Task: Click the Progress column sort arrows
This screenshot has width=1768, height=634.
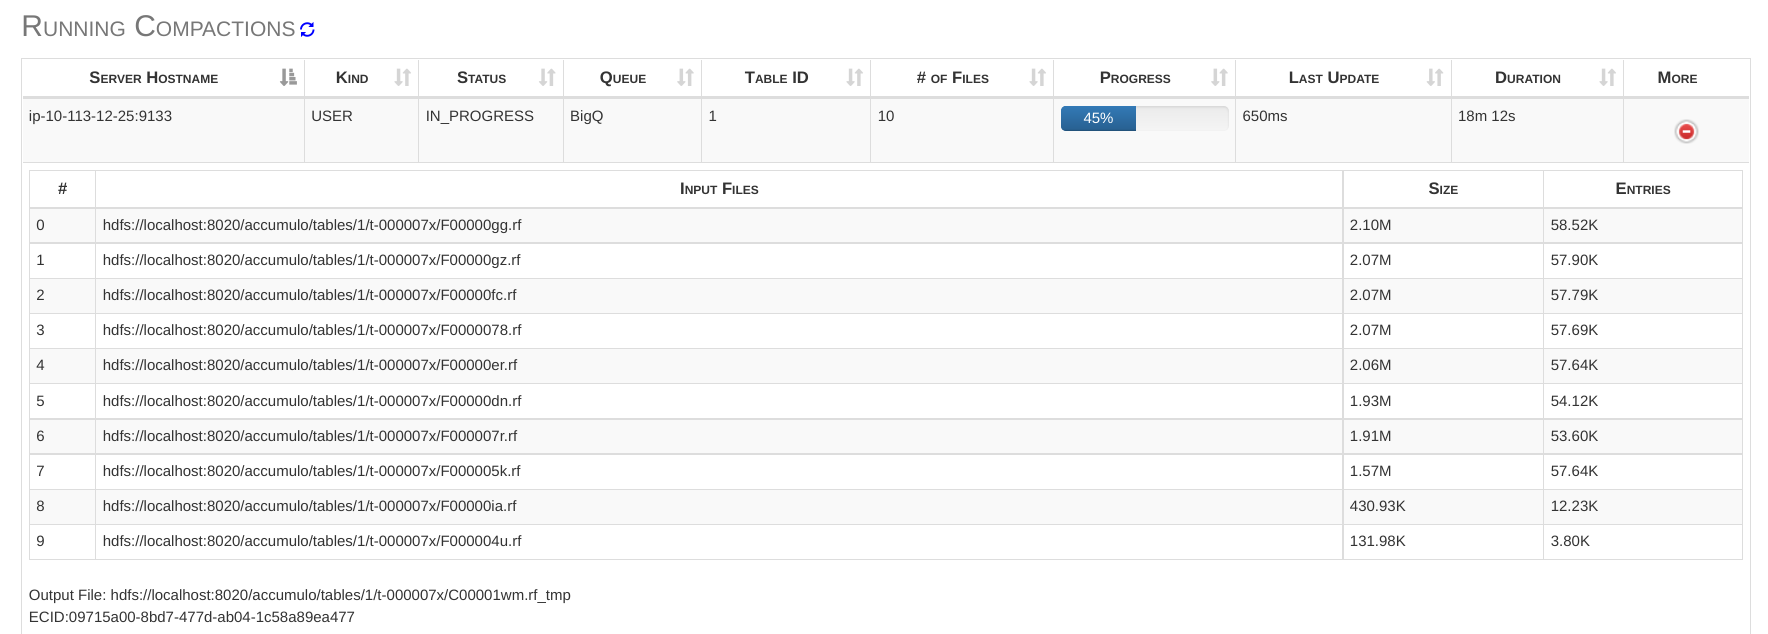Action: click(x=1219, y=78)
